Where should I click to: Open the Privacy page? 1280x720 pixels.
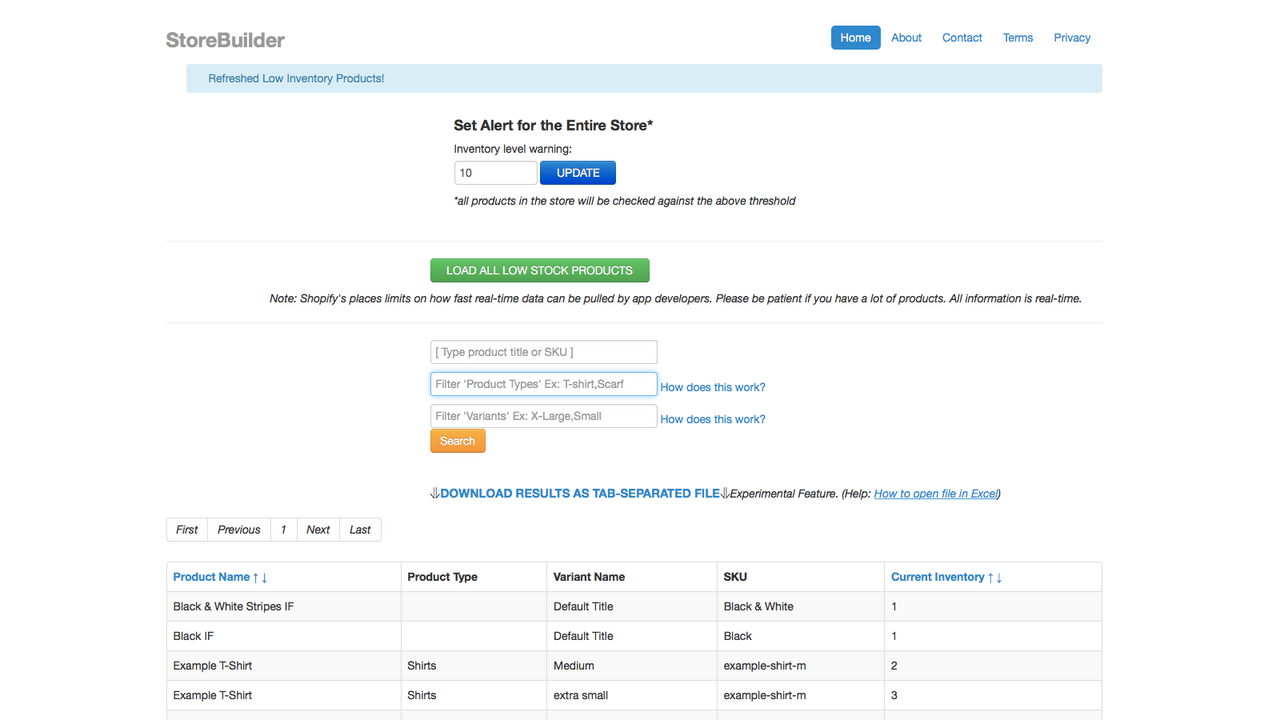coord(1072,38)
